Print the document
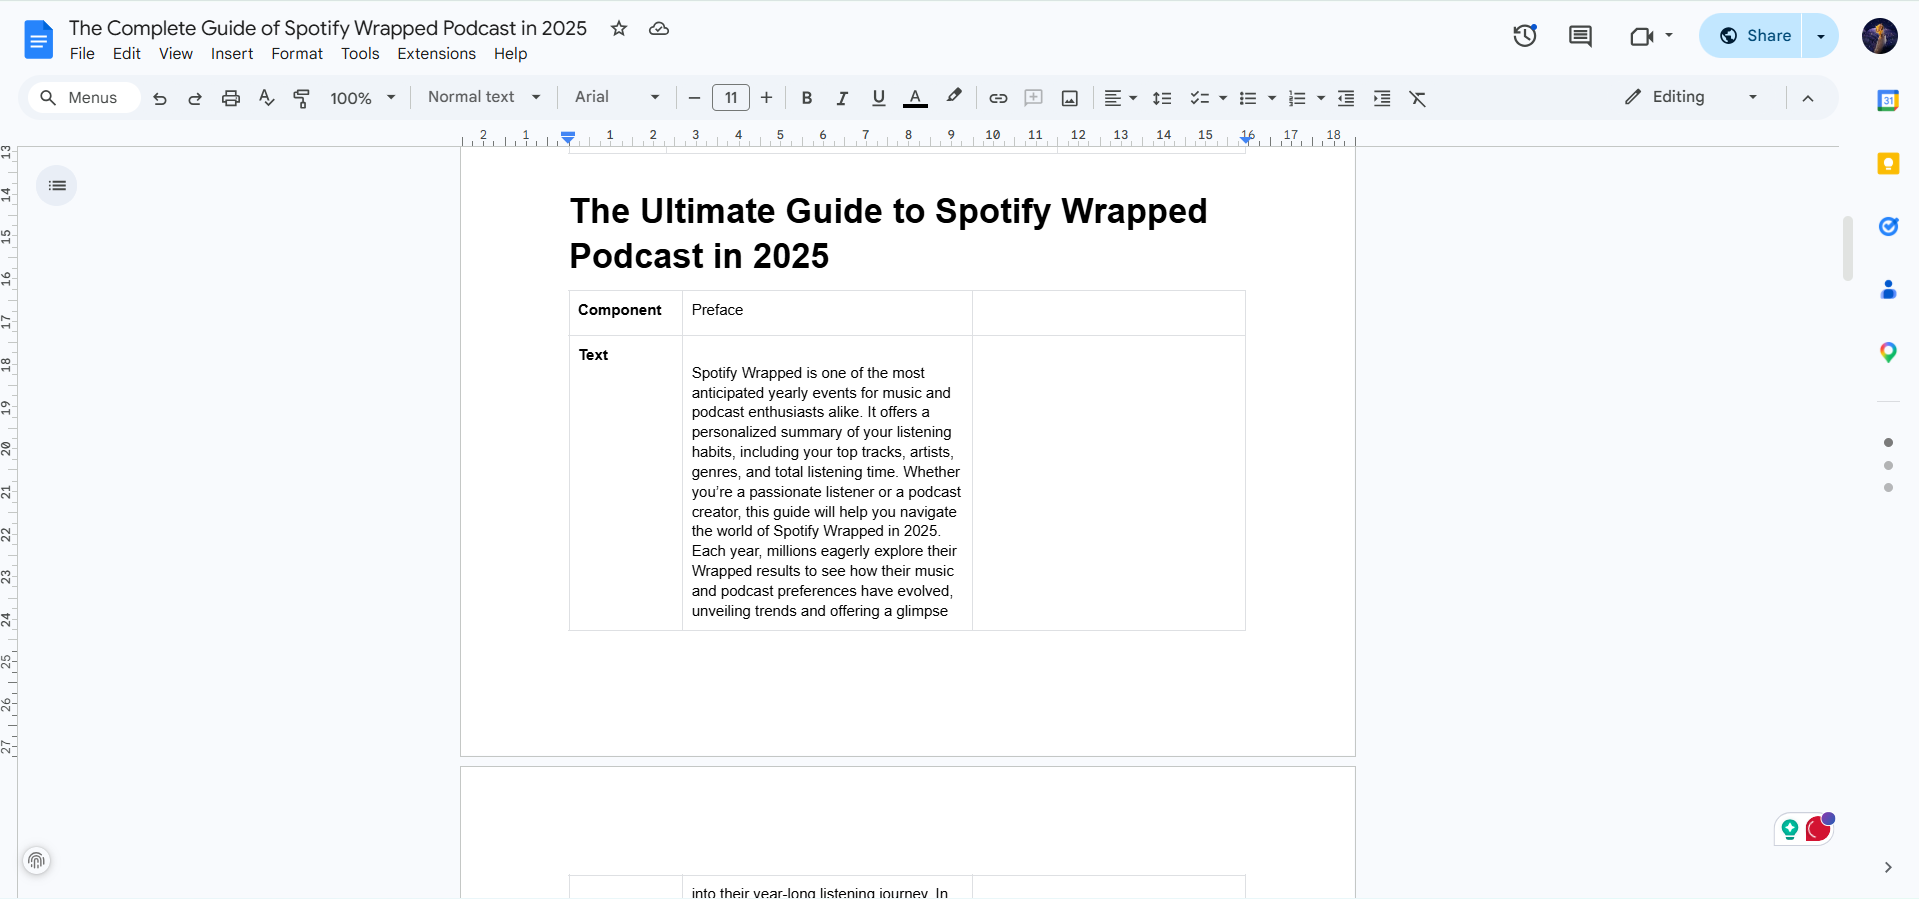Viewport: 1919px width, 899px height. (x=231, y=98)
